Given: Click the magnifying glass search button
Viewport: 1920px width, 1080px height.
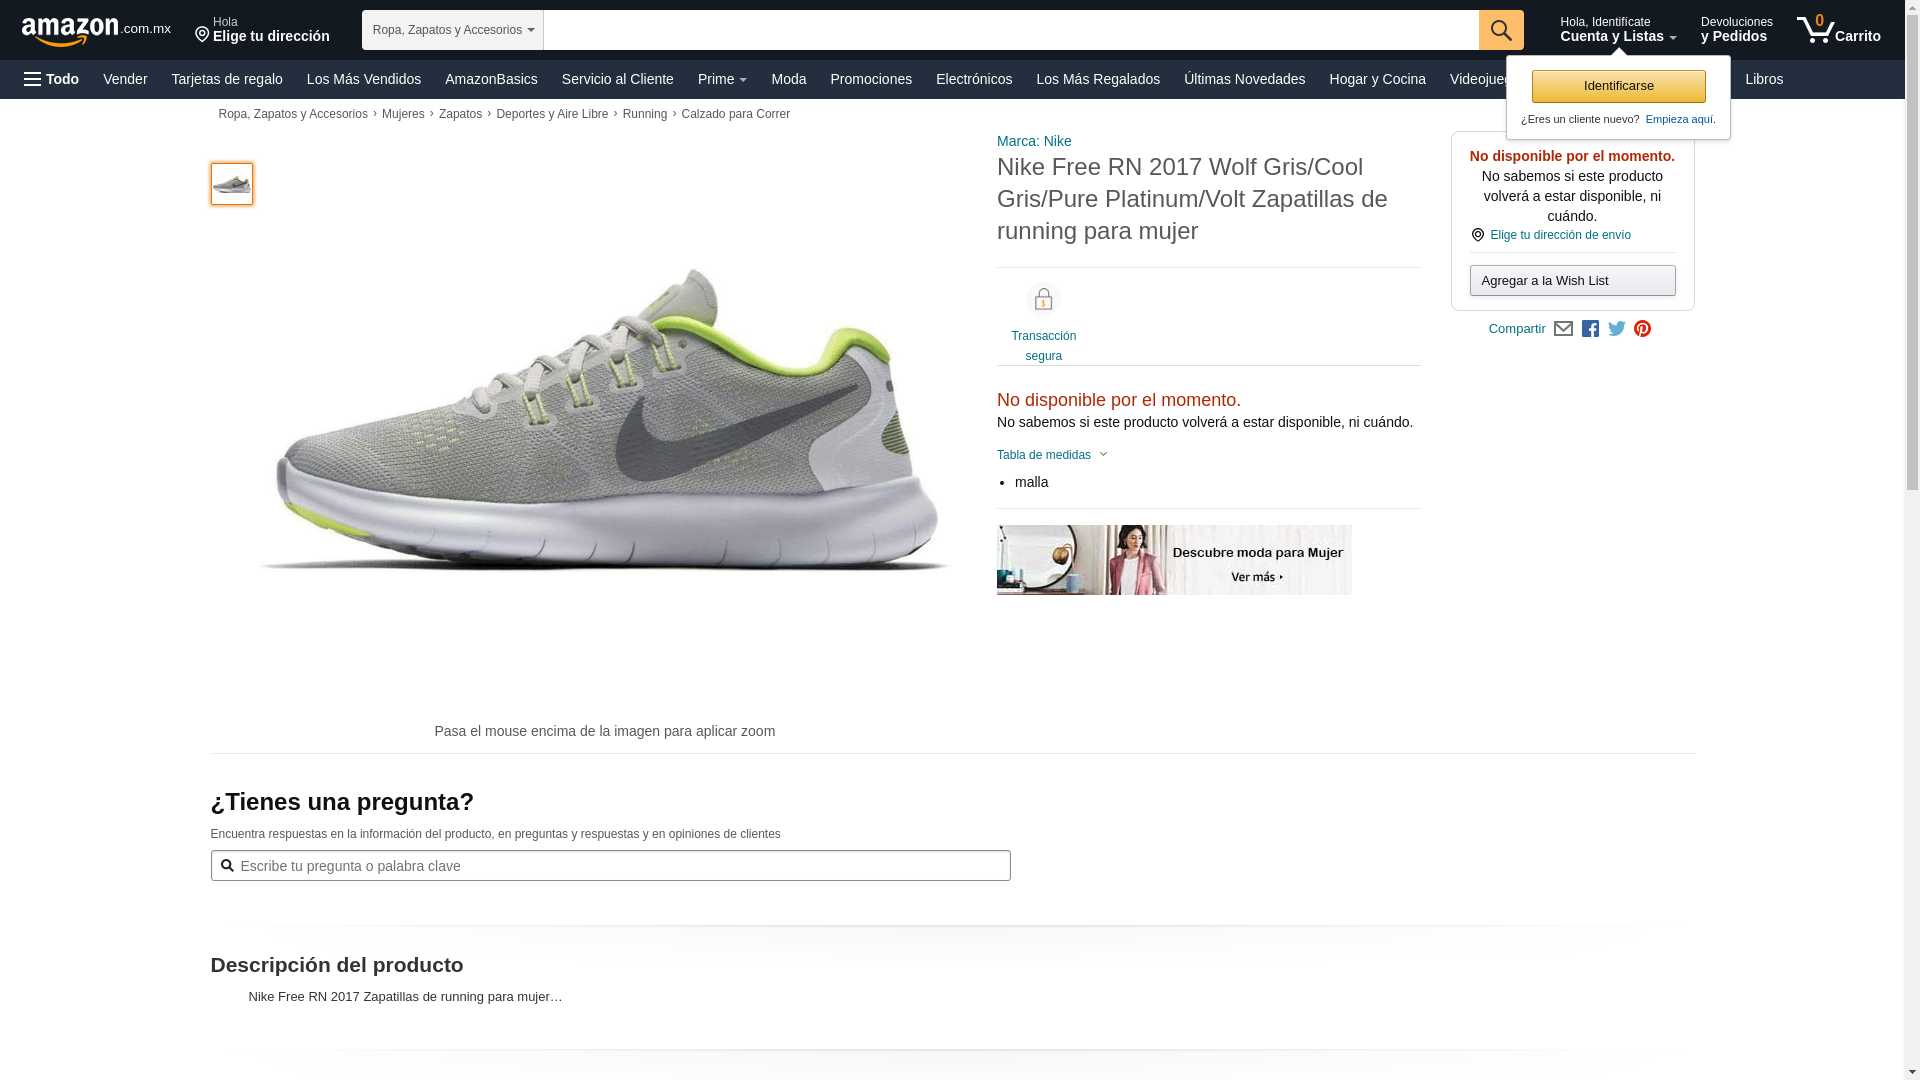Looking at the screenshot, I should tap(1500, 30).
